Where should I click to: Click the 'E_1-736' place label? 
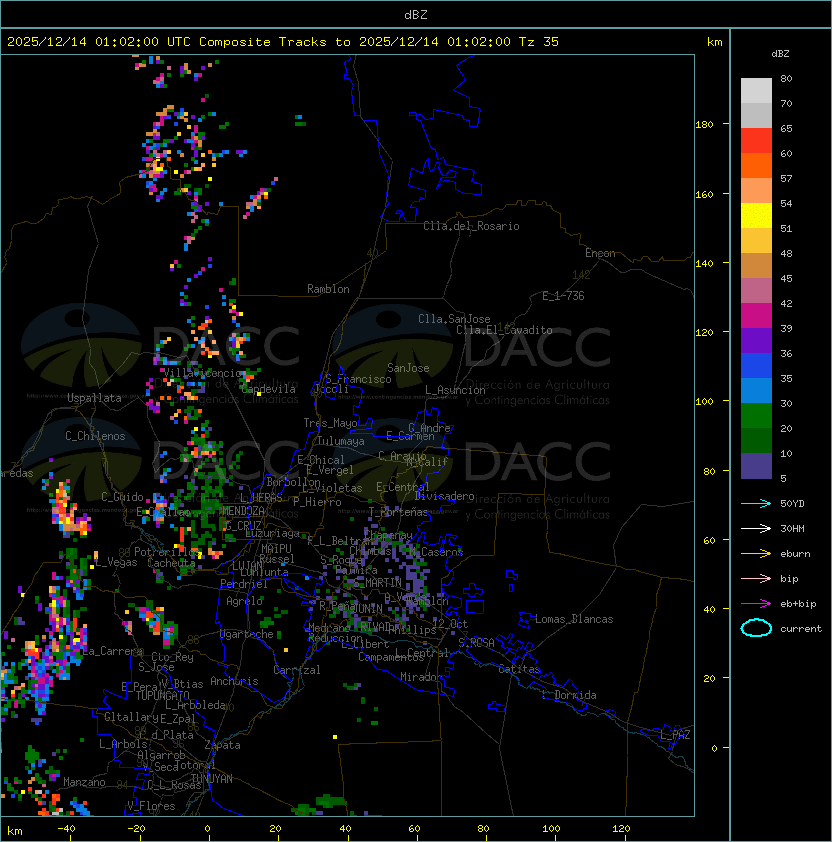(563, 296)
